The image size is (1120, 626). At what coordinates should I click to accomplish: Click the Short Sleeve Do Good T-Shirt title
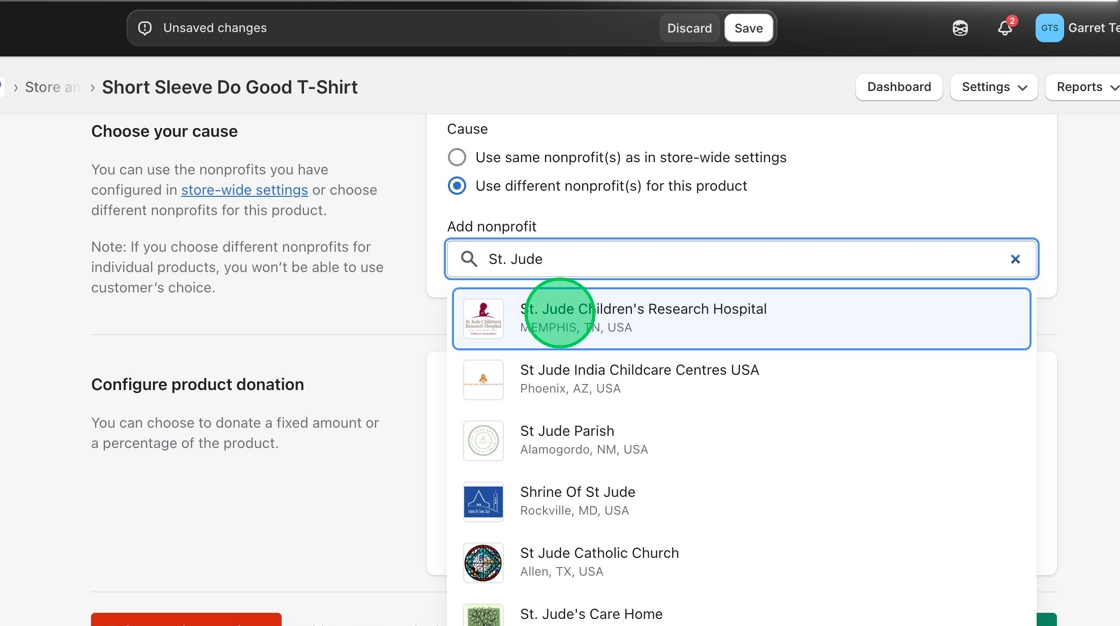tap(229, 87)
